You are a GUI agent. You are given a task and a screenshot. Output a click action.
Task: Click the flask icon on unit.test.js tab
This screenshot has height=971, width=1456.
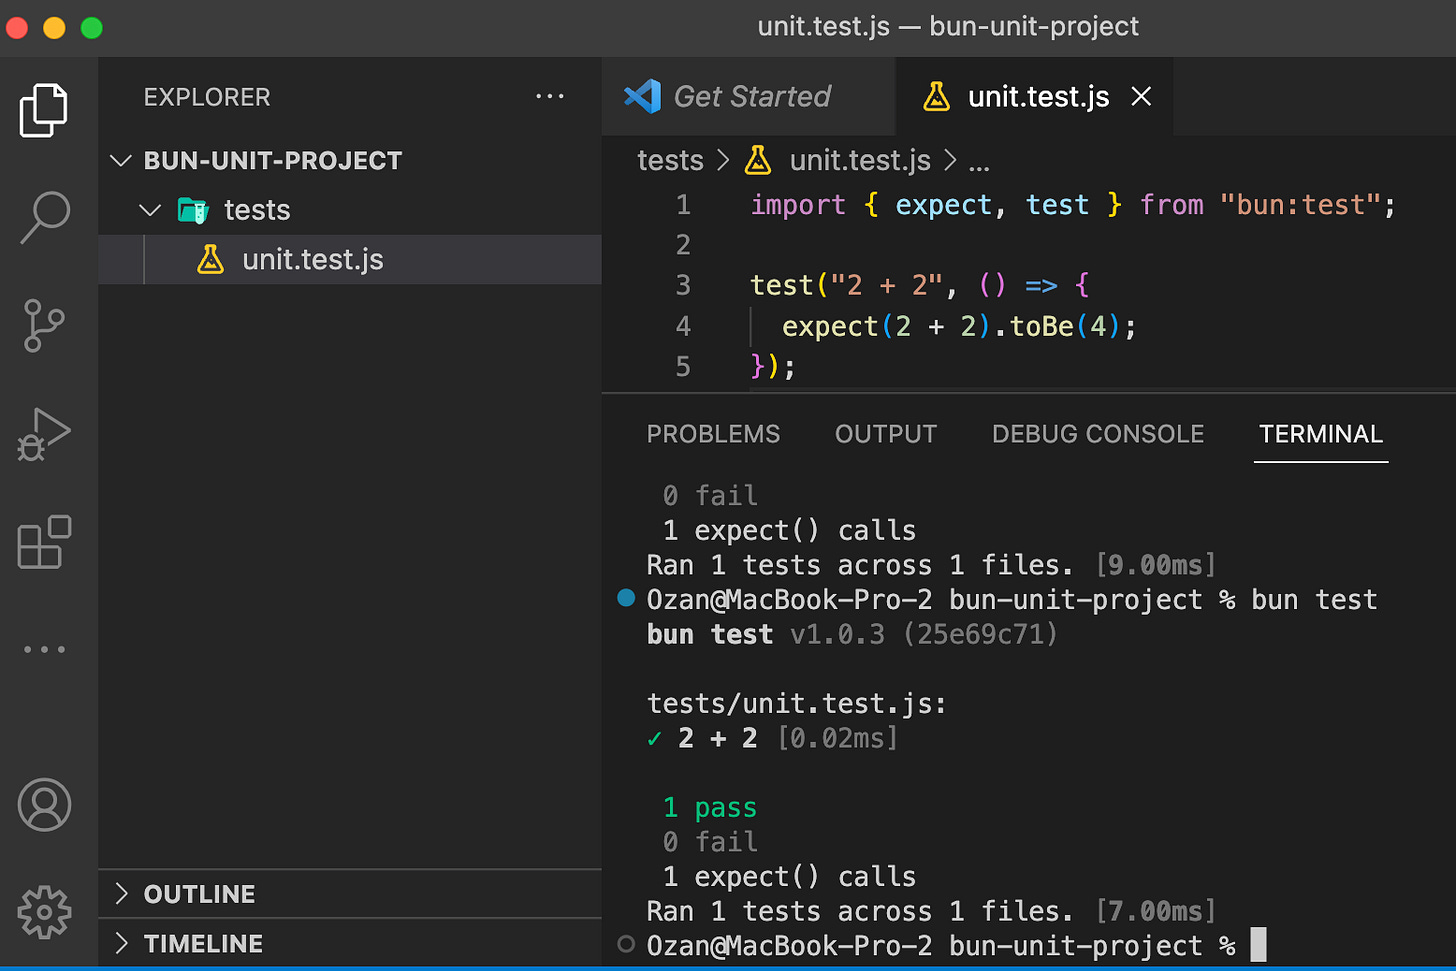tap(937, 96)
